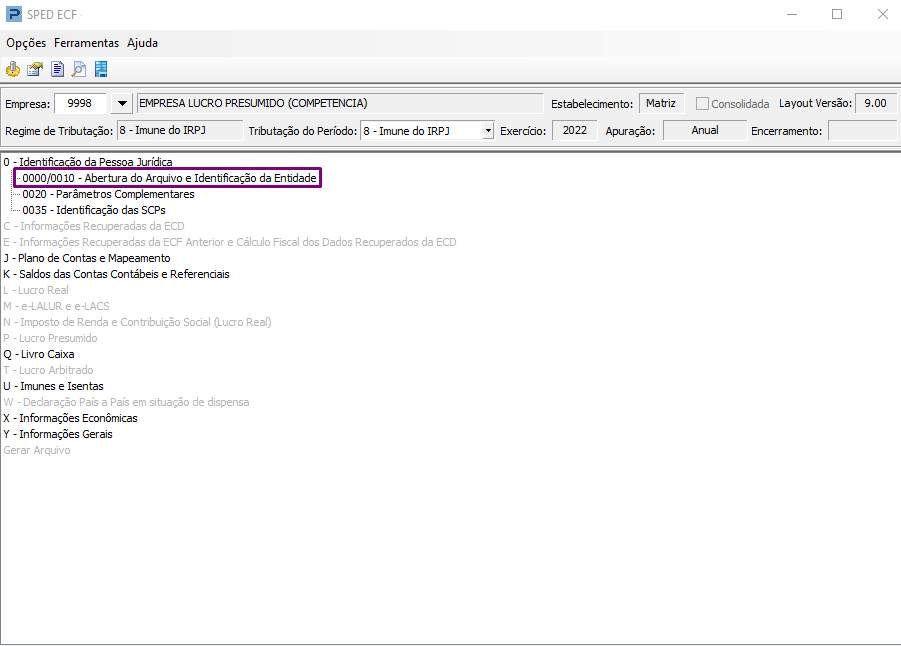The height and width of the screenshot is (646, 901).
Task: Open the Opções menu
Action: point(26,43)
